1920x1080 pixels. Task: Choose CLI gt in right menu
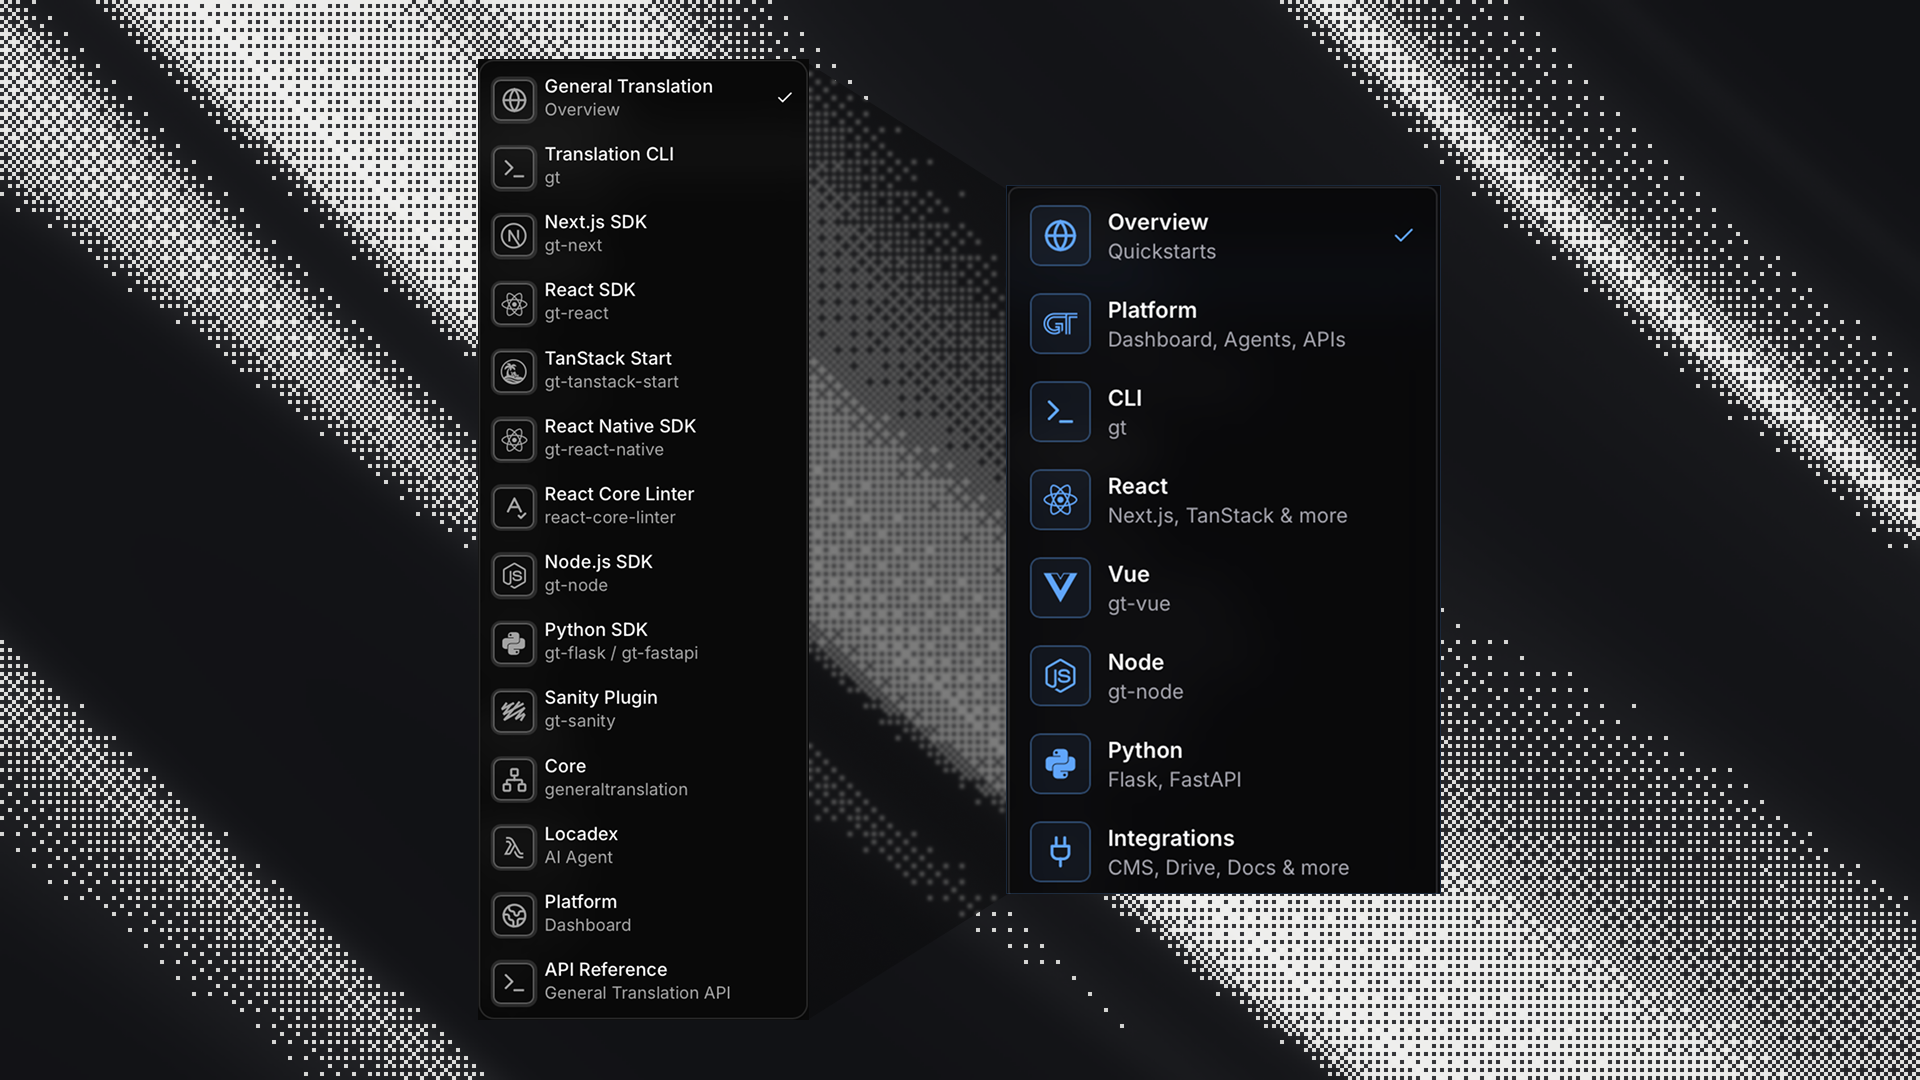(x=1224, y=412)
